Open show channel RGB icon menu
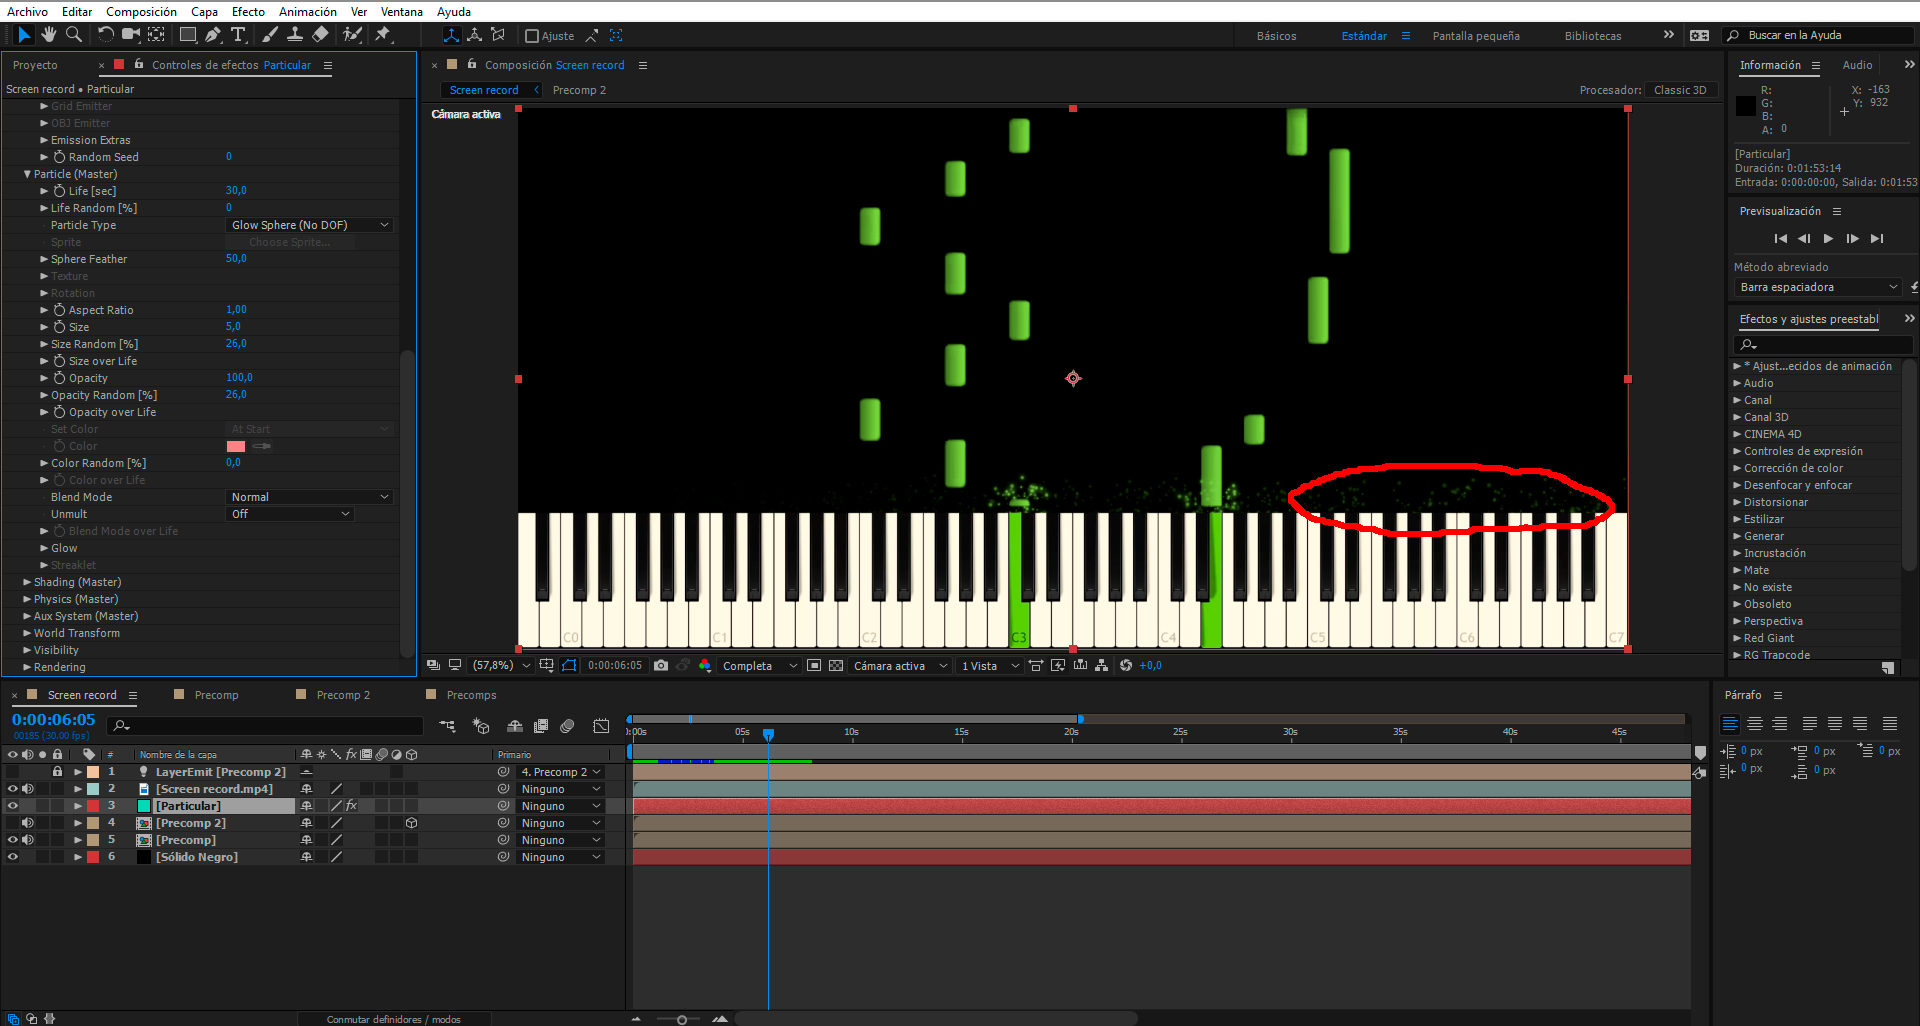The image size is (1920, 1026). tap(705, 666)
